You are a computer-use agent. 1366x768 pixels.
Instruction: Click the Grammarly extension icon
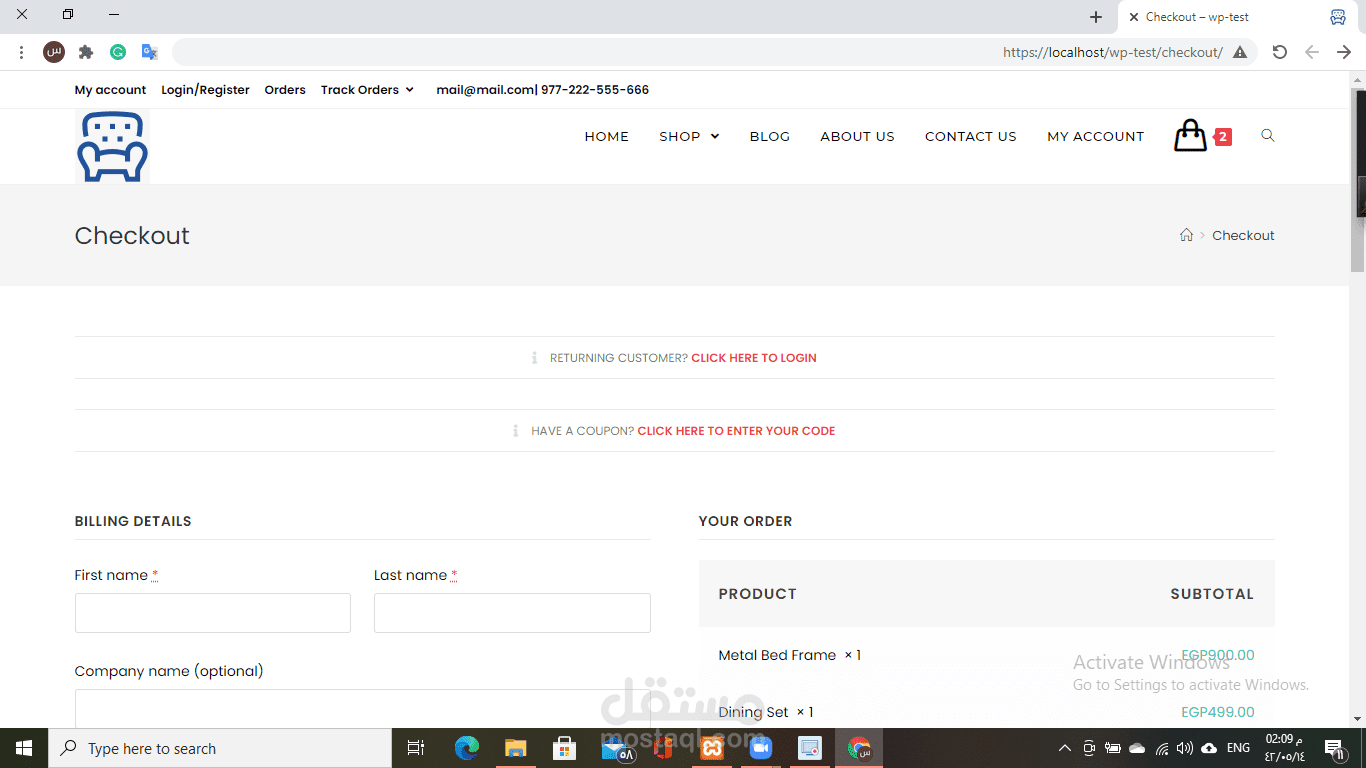click(x=118, y=52)
